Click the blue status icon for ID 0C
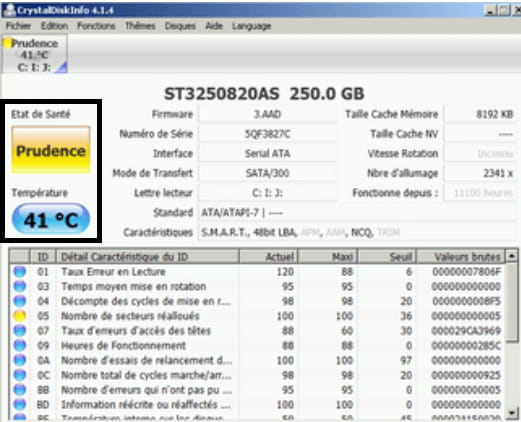521x422 pixels. point(20,375)
